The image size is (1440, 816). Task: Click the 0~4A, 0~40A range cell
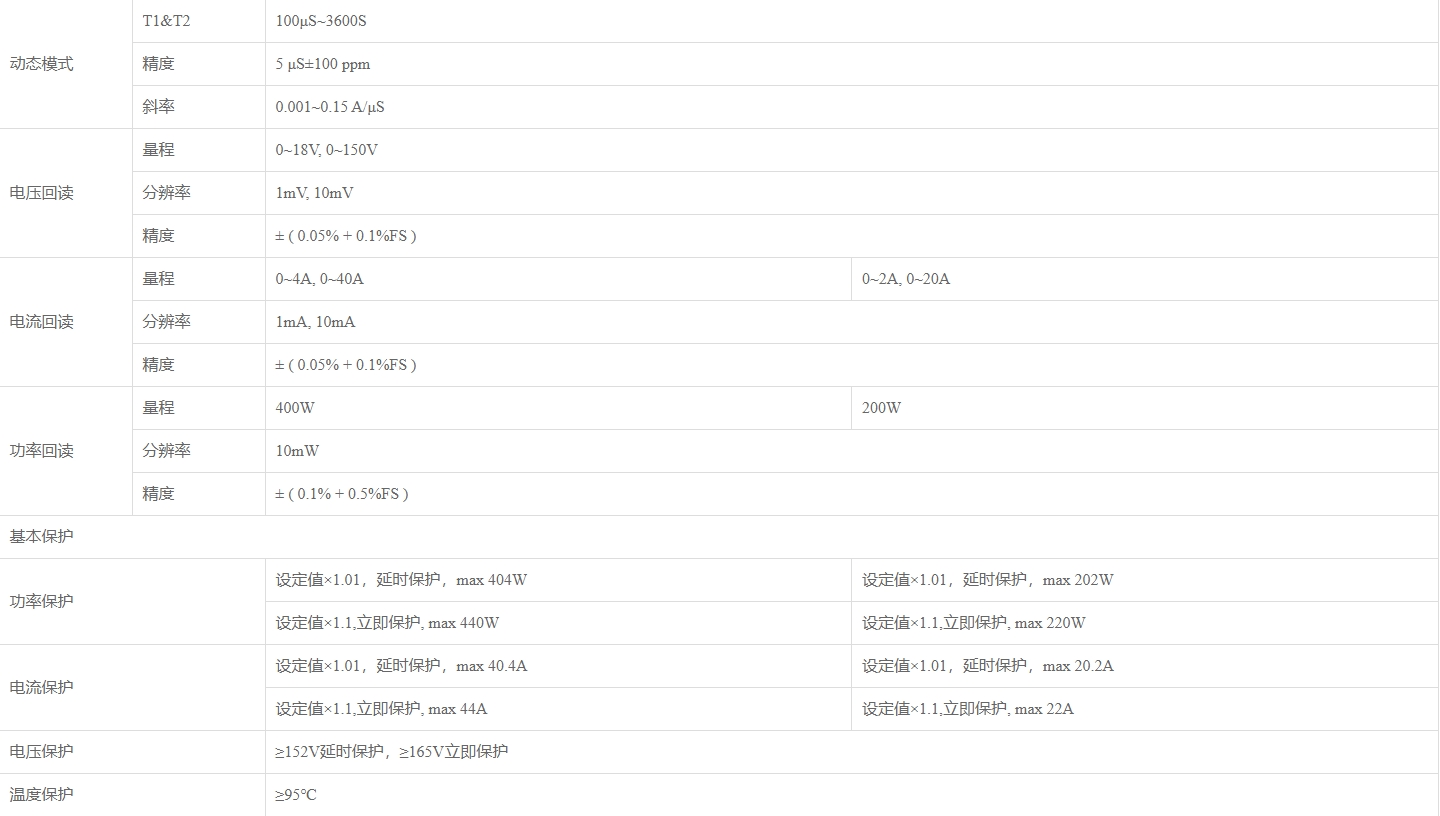[x=558, y=279]
